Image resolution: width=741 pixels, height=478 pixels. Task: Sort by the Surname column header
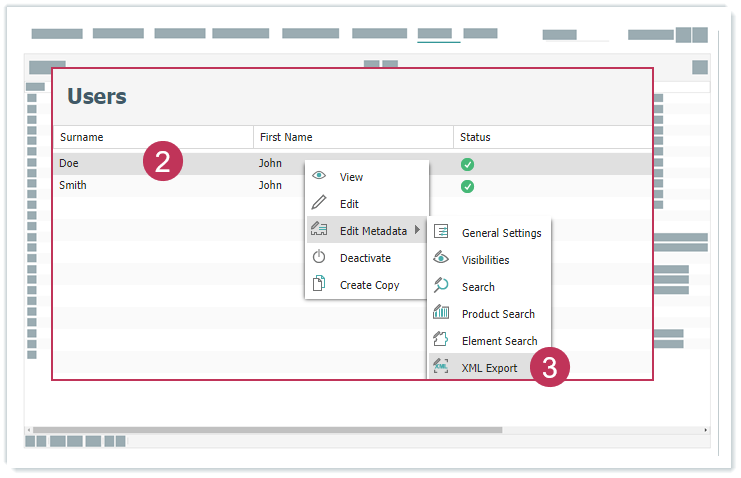click(82, 137)
